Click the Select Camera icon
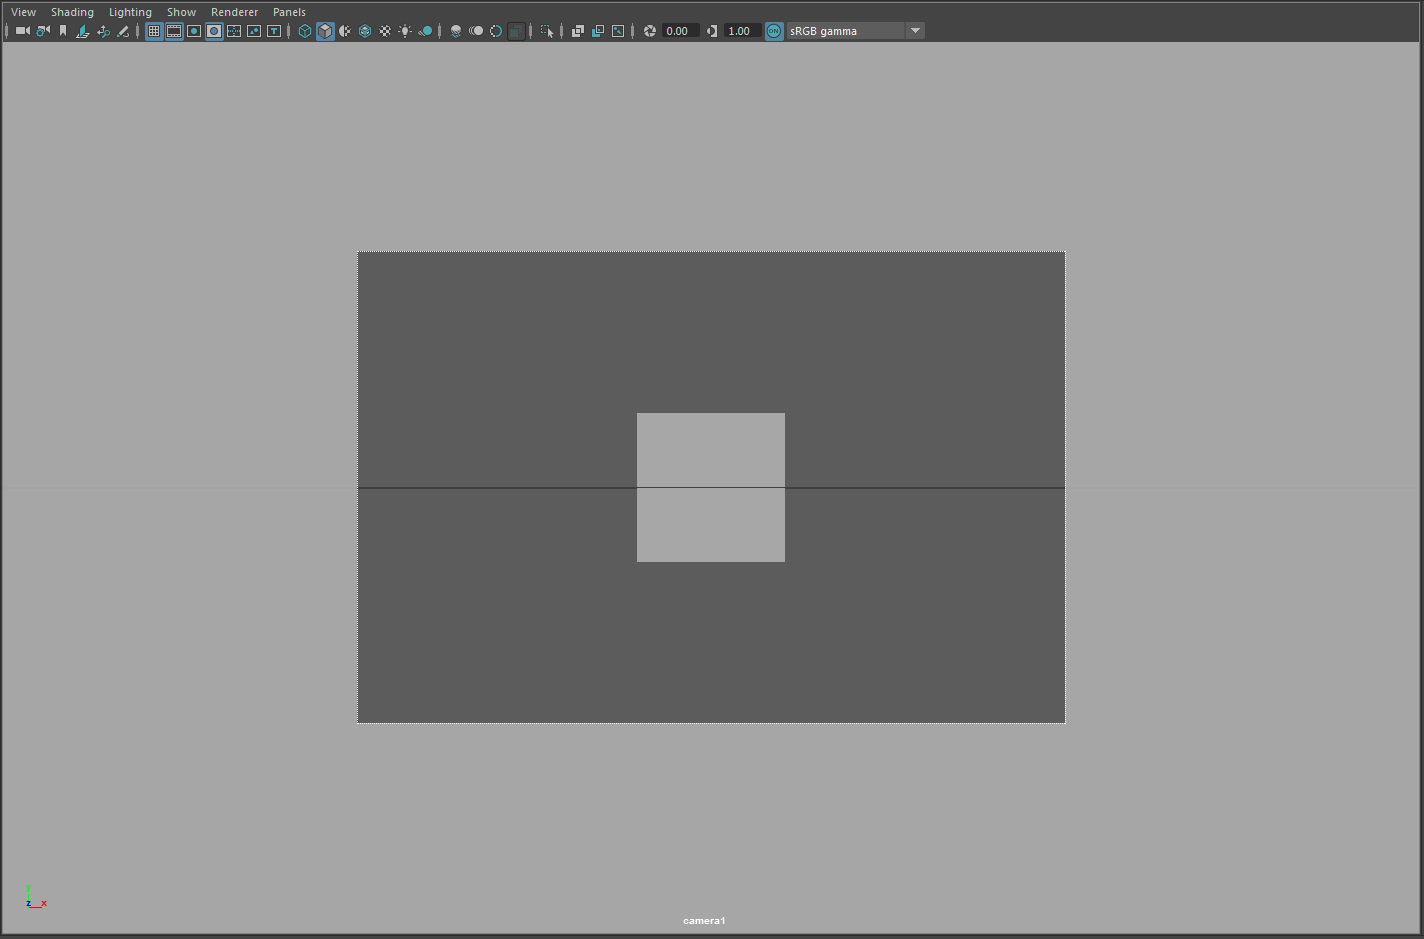This screenshot has width=1424, height=939. pyautogui.click(x=22, y=31)
